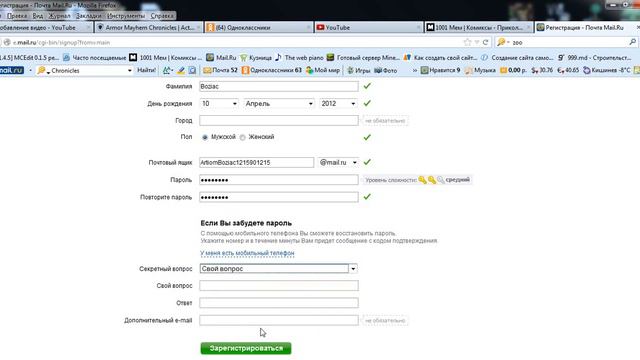Screen dimensions: 640x360
Task: Open the 1001 Мем bookmark
Action: pyautogui.click(x=165, y=58)
